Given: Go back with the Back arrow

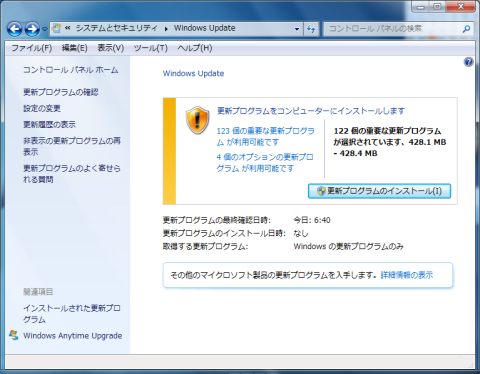Looking at the screenshot, I should [x=15, y=29].
